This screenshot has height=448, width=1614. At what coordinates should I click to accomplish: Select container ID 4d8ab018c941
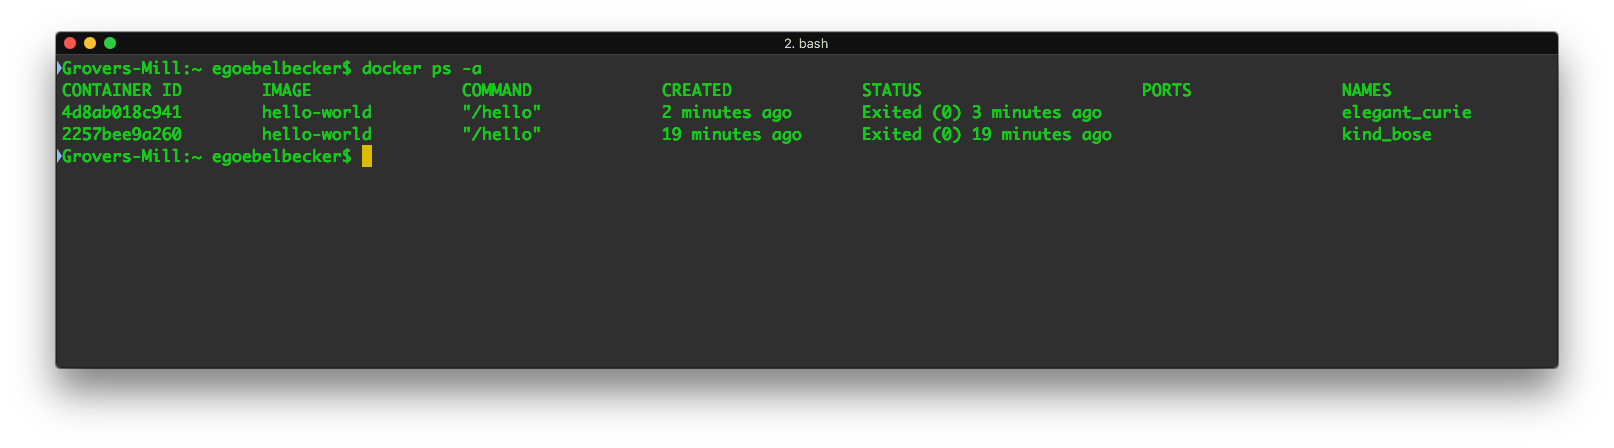[x=122, y=112]
